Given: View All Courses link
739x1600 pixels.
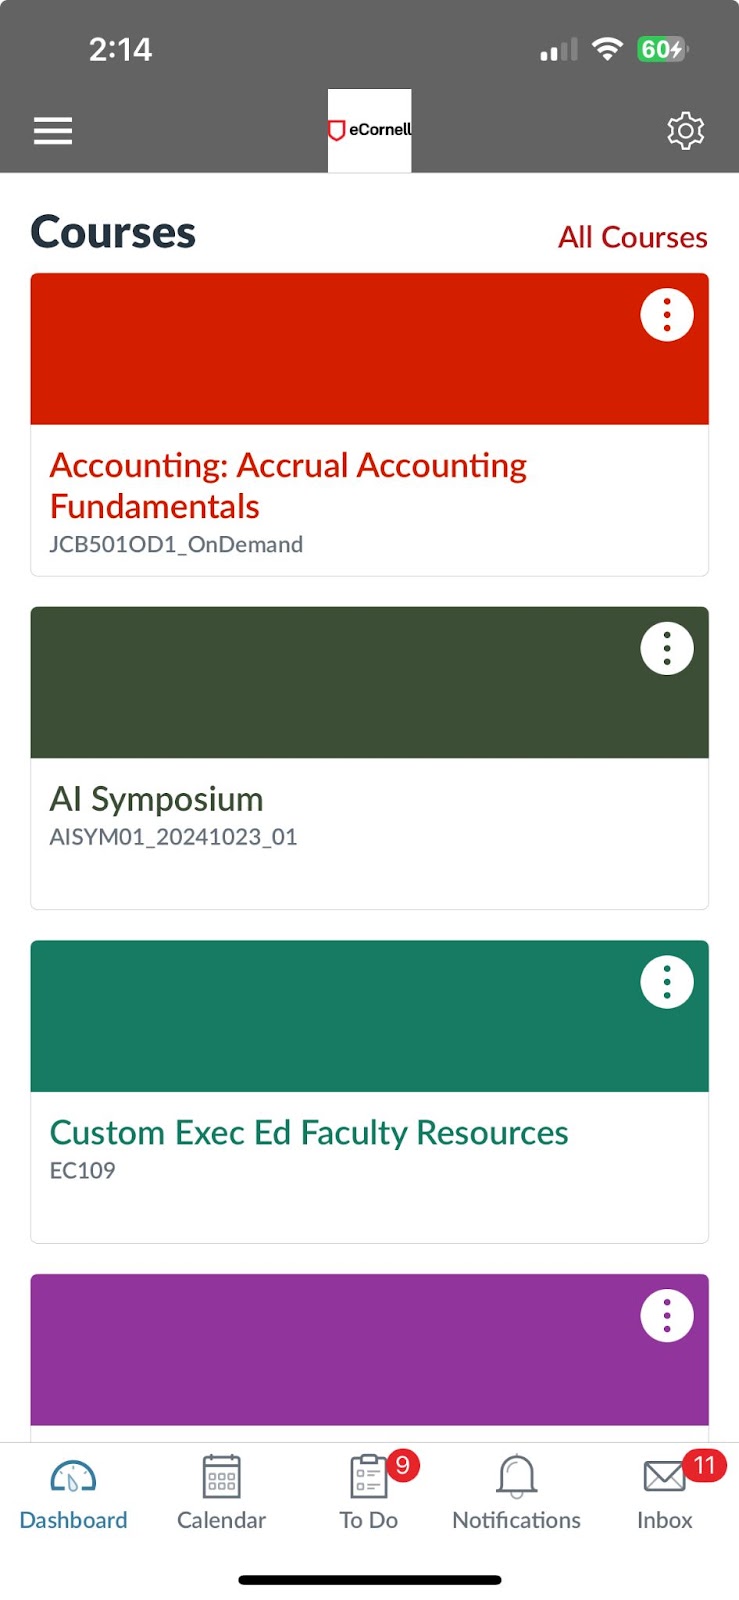Looking at the screenshot, I should click(633, 237).
